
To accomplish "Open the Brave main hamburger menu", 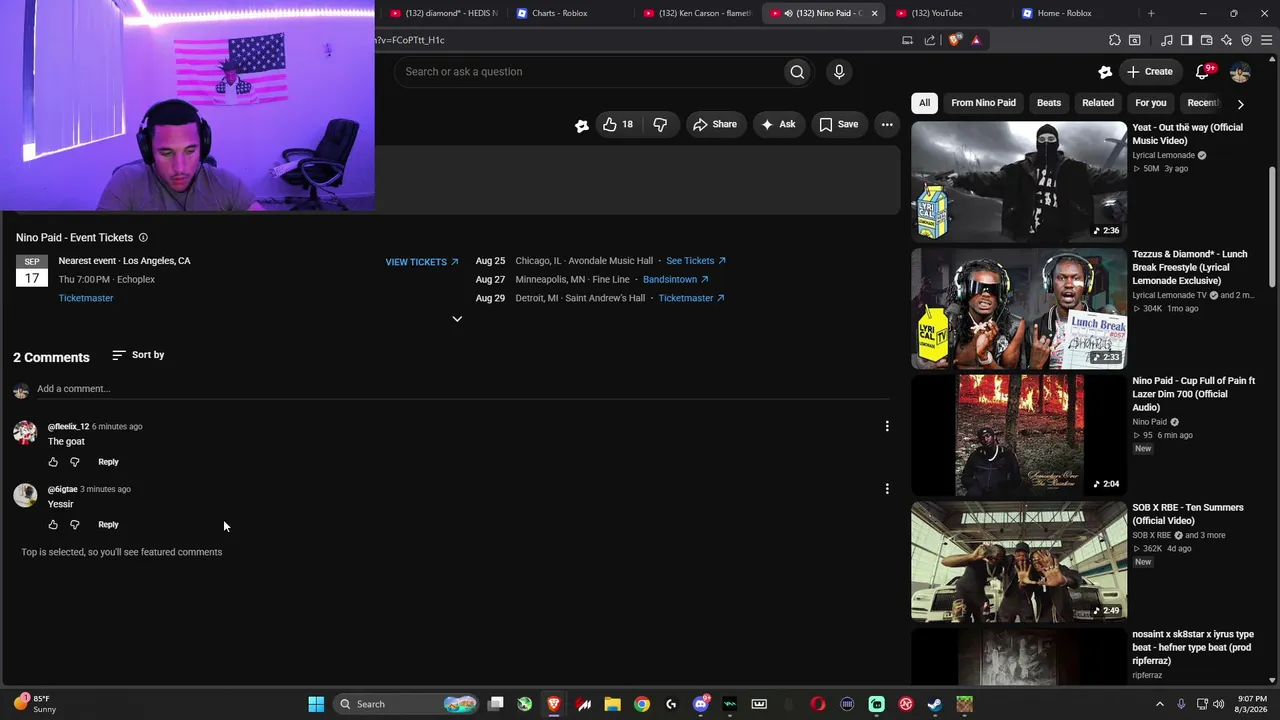I will click(1267, 40).
